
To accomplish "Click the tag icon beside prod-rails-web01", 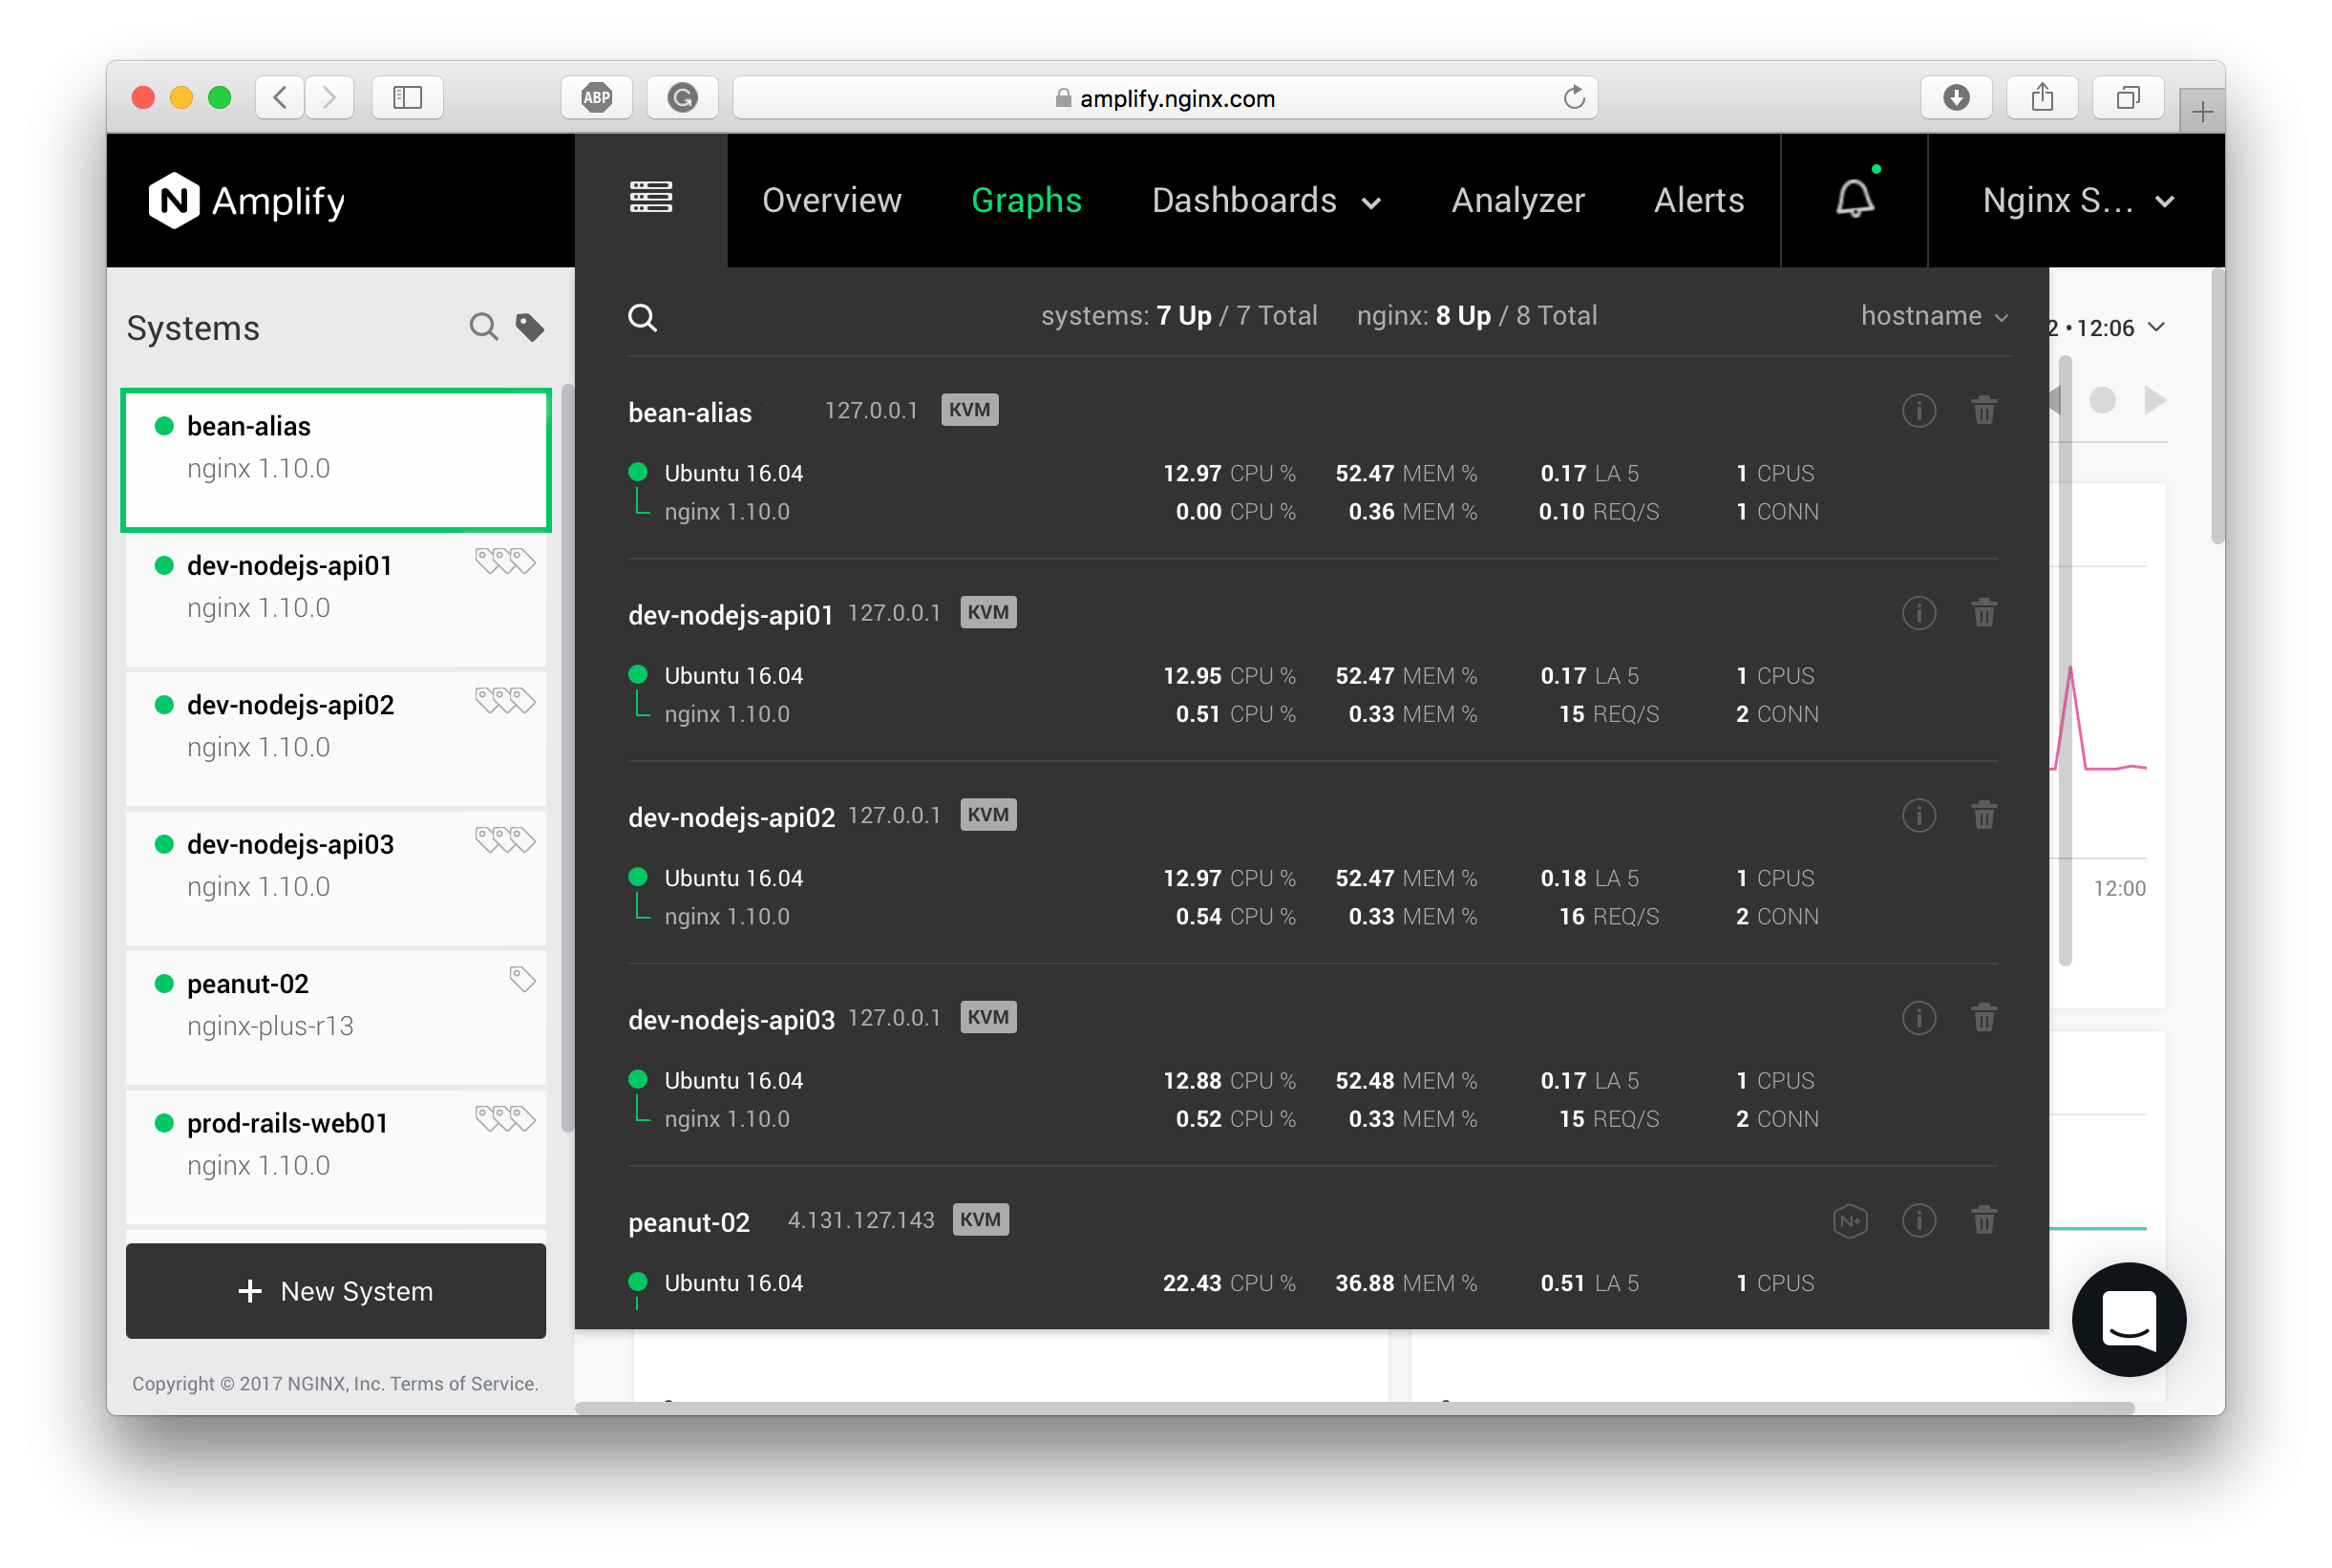I will point(505,1118).
